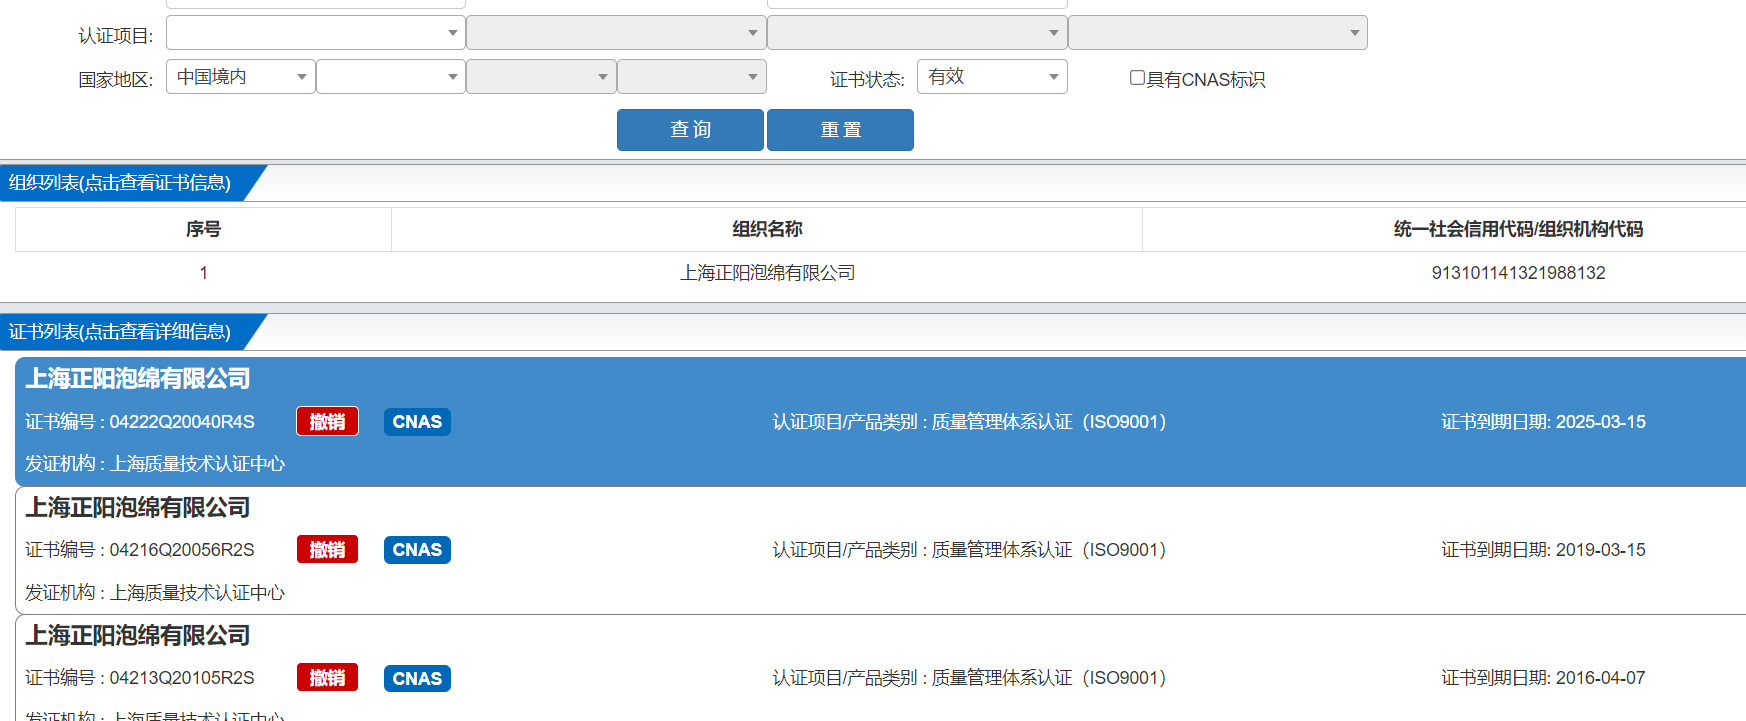Click the company title above certificate 04216Q20056R2S
The width and height of the screenshot is (1746, 721).
[x=138, y=508]
